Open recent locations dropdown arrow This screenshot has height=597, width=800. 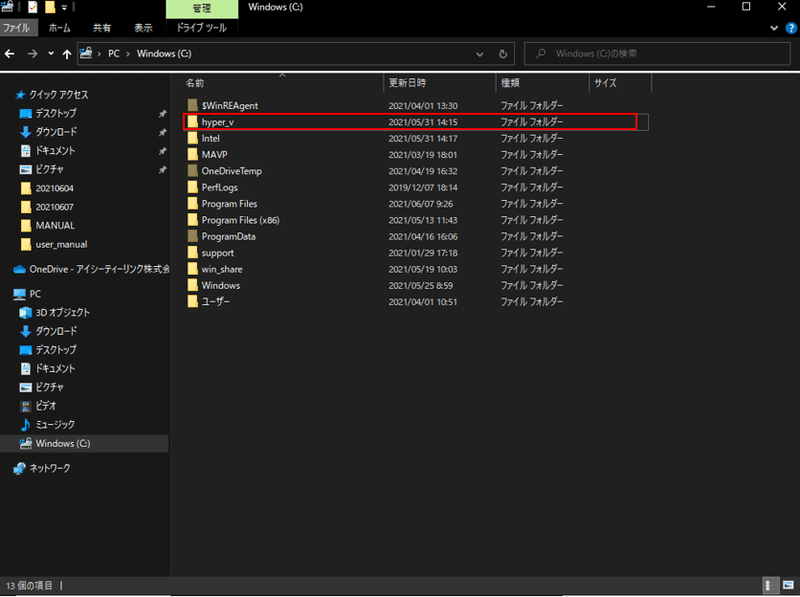51,54
